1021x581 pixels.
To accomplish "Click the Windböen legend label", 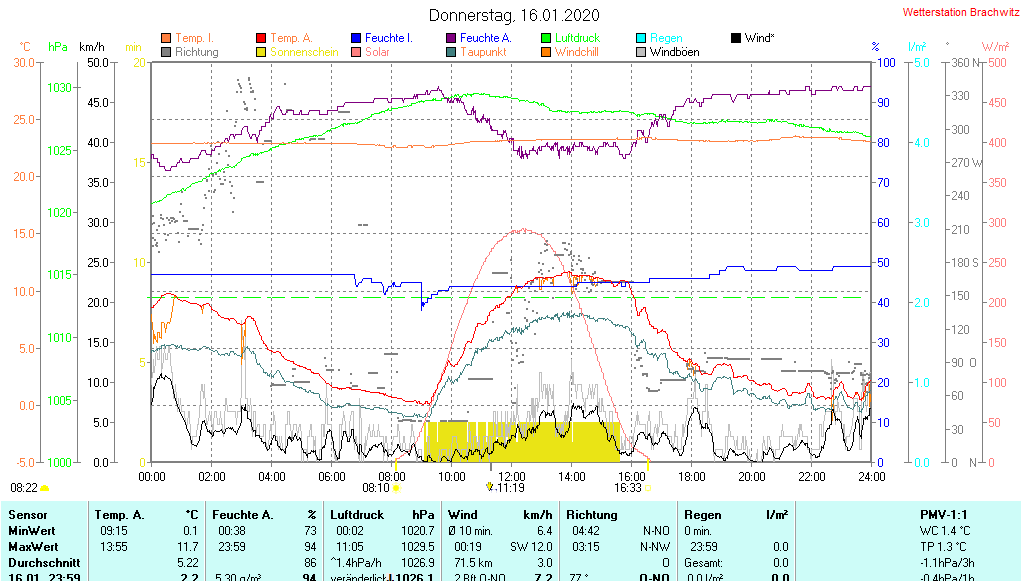I will (674, 52).
